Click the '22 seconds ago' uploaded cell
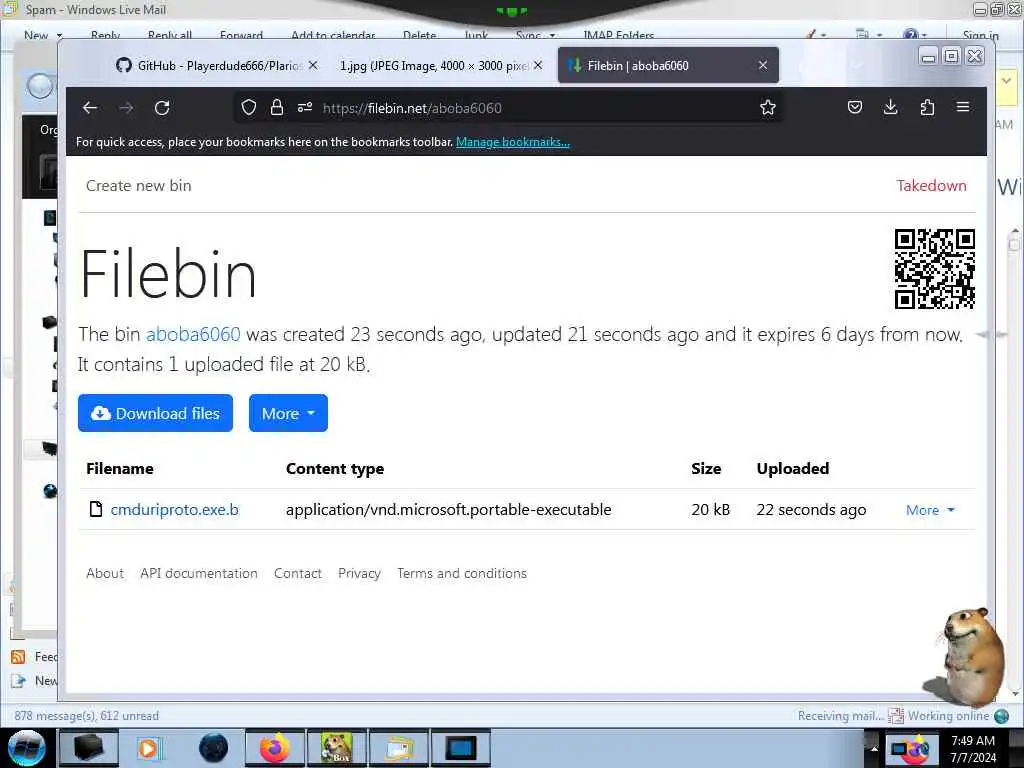The height and width of the screenshot is (768, 1024). (811, 509)
